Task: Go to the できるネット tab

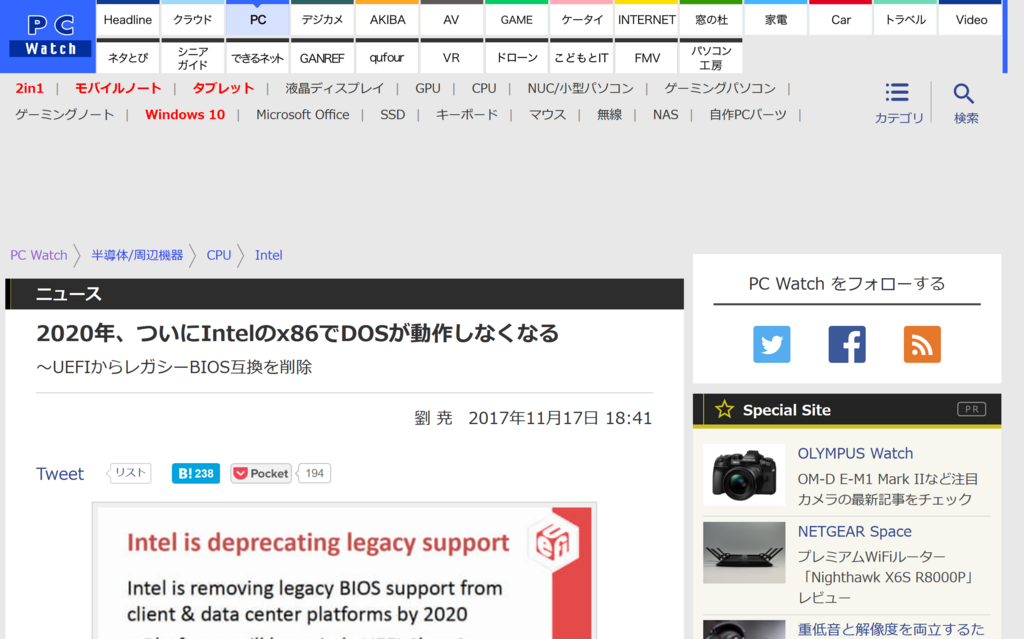Action: [x=258, y=57]
